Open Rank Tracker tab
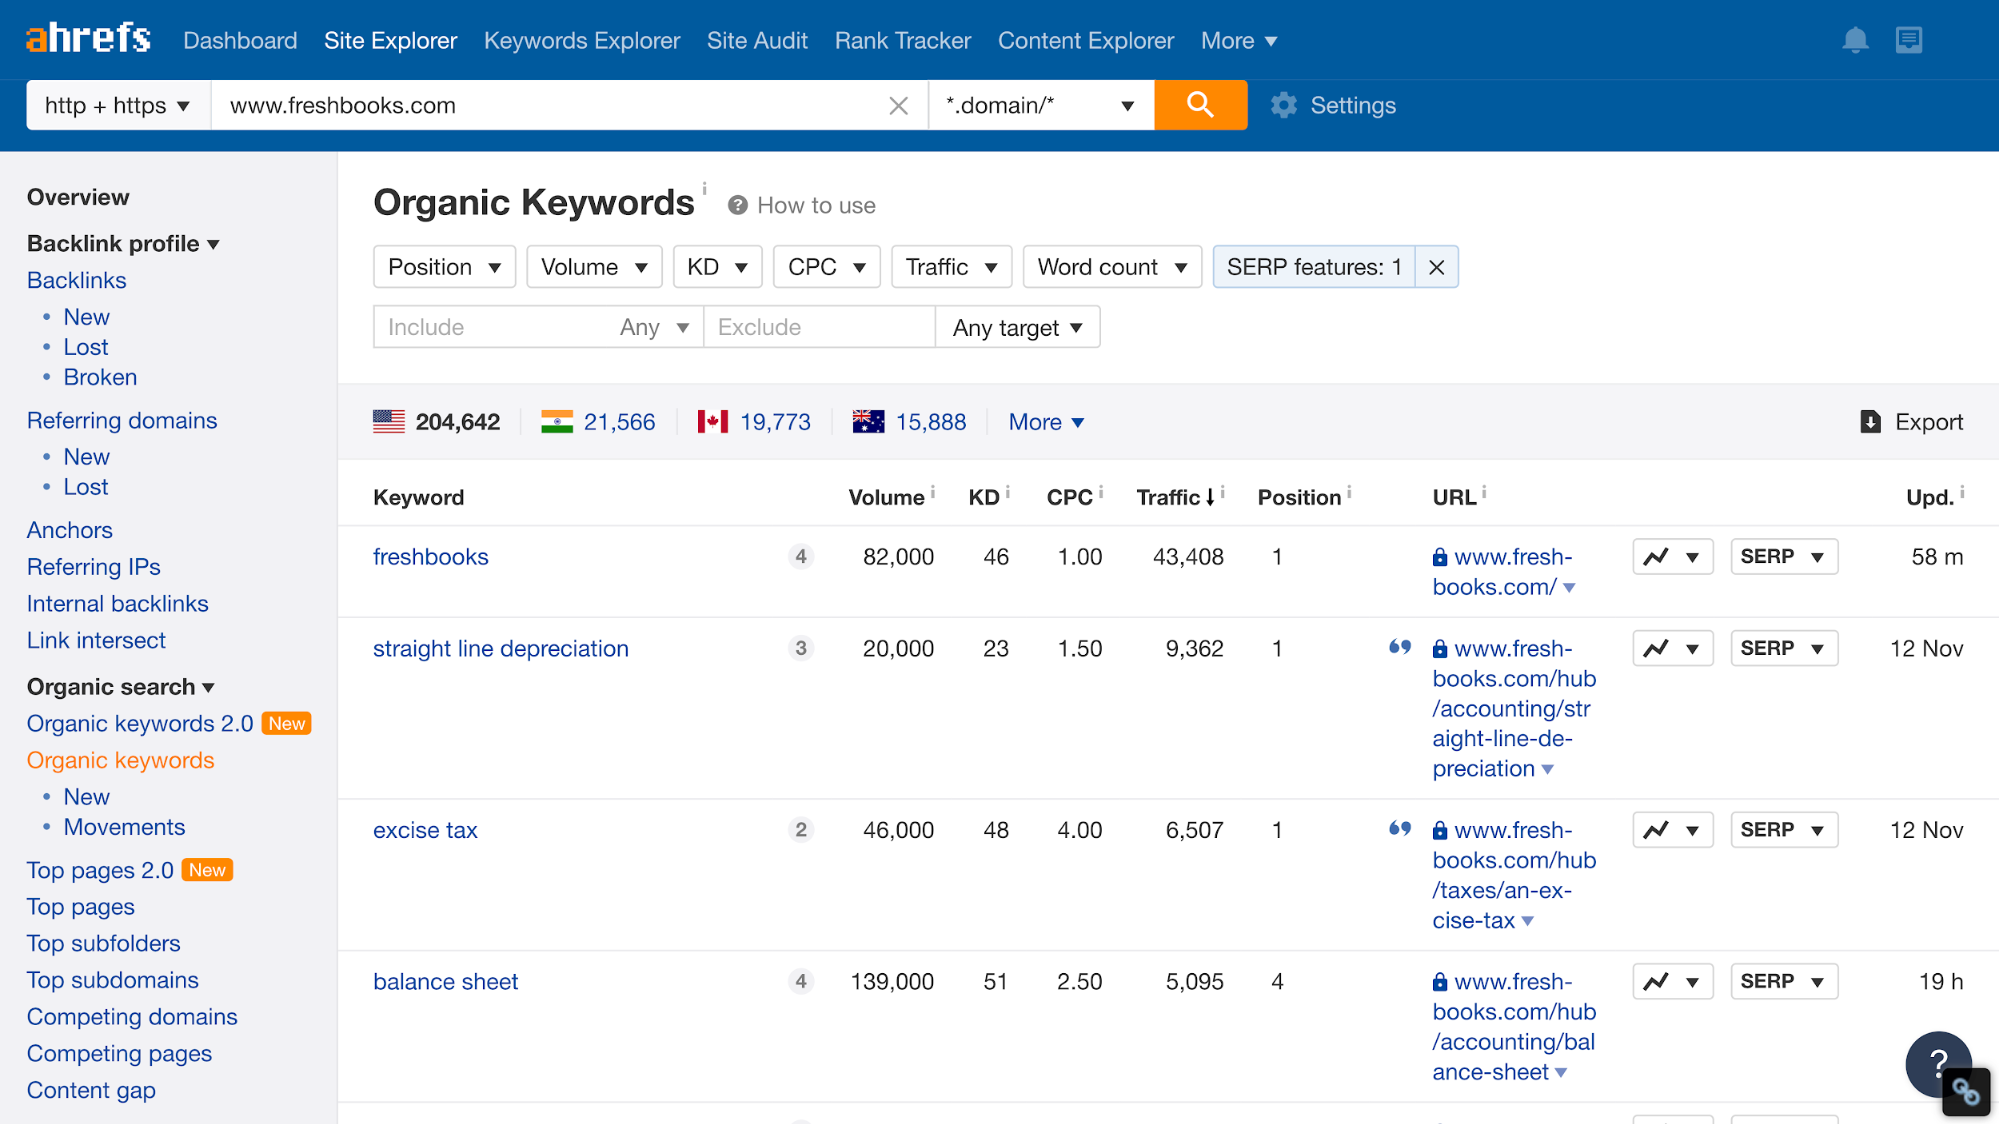Image resolution: width=1999 pixels, height=1125 pixels. pos(903,40)
